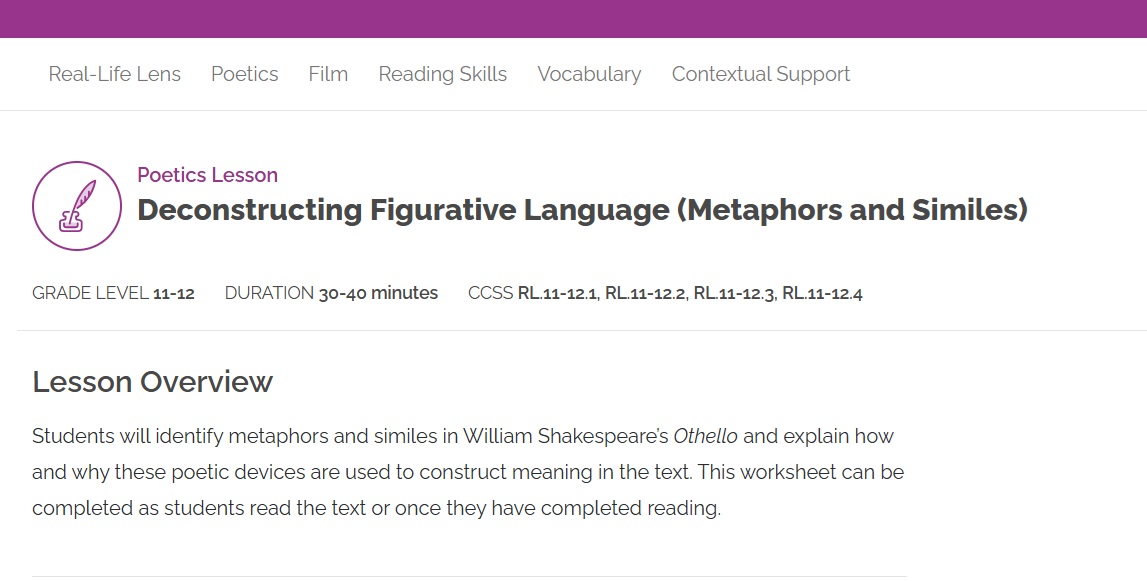Select the Grade Level 11-12 text
The height and width of the screenshot is (581, 1147).
coord(113,293)
